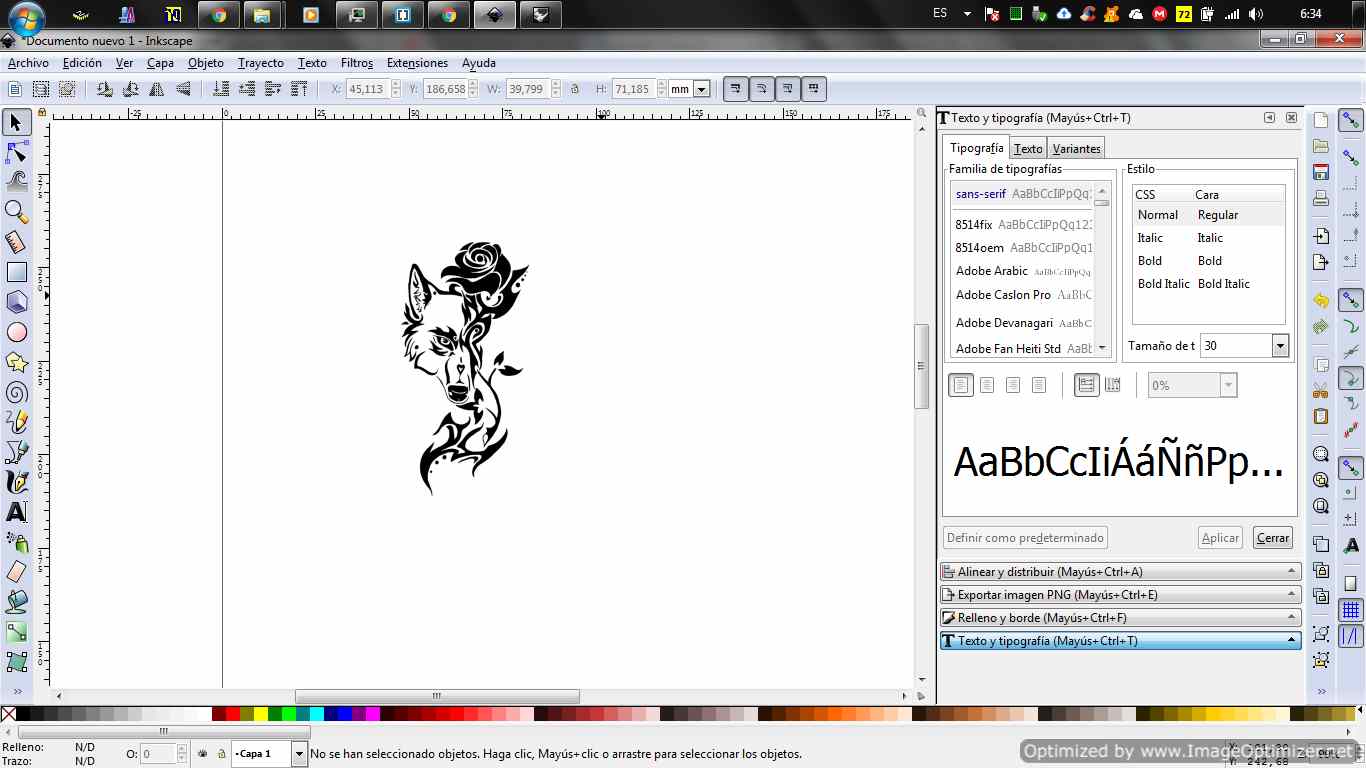Switch to the Variantes tab

pyautogui.click(x=1077, y=149)
